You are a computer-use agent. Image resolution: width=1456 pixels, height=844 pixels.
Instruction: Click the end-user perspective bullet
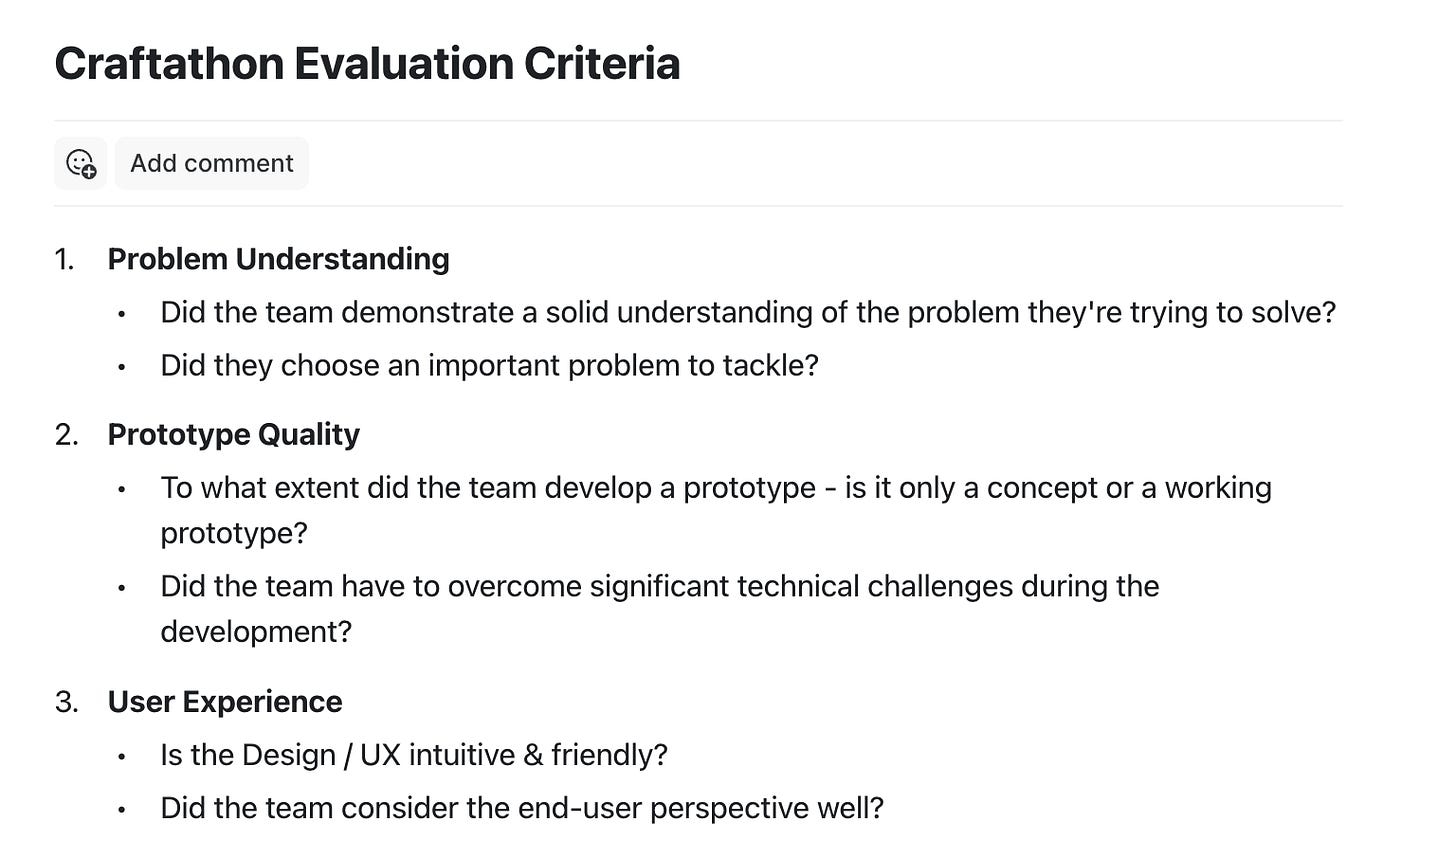pyautogui.click(x=522, y=807)
